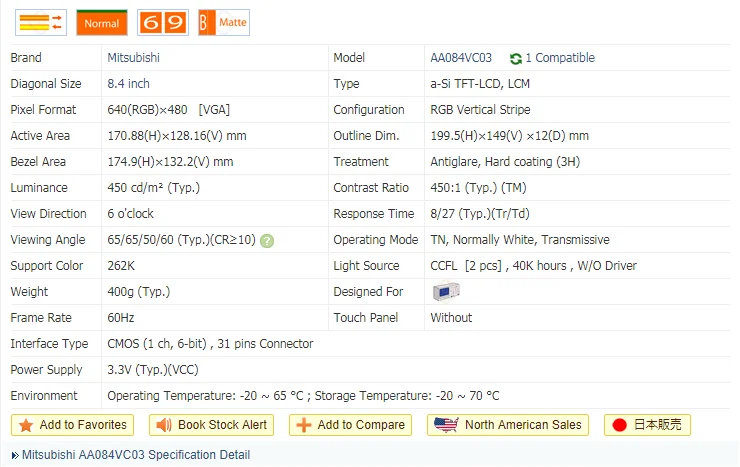Select the text 199.5(H)×149(V) ×12(D) mm
This screenshot has width=740, height=467.
coord(510,136)
